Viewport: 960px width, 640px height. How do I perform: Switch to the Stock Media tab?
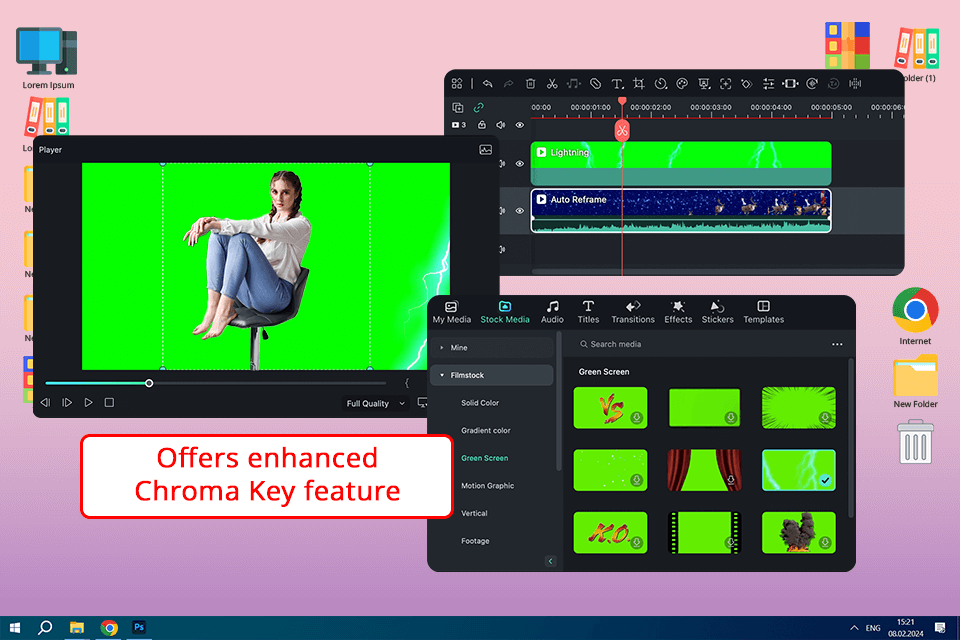pos(505,312)
